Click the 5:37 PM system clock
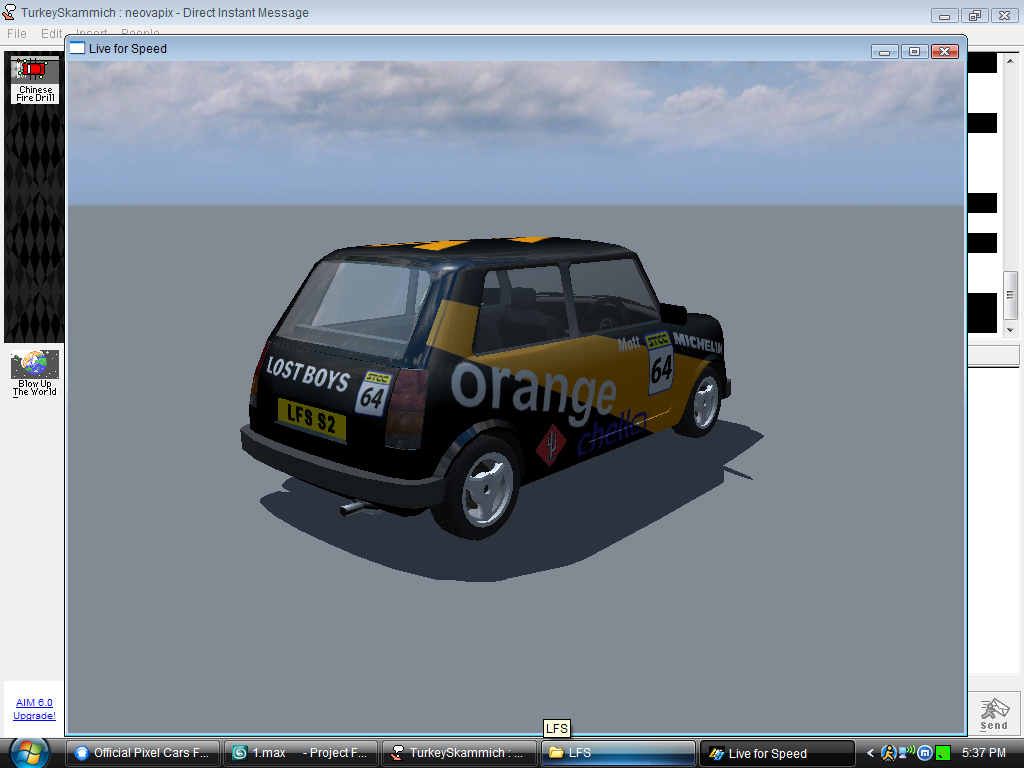 tap(984, 753)
